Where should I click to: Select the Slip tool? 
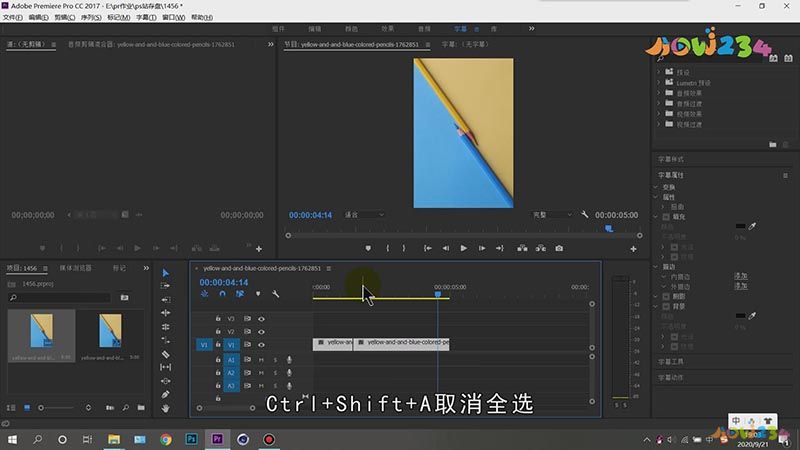pos(165,367)
